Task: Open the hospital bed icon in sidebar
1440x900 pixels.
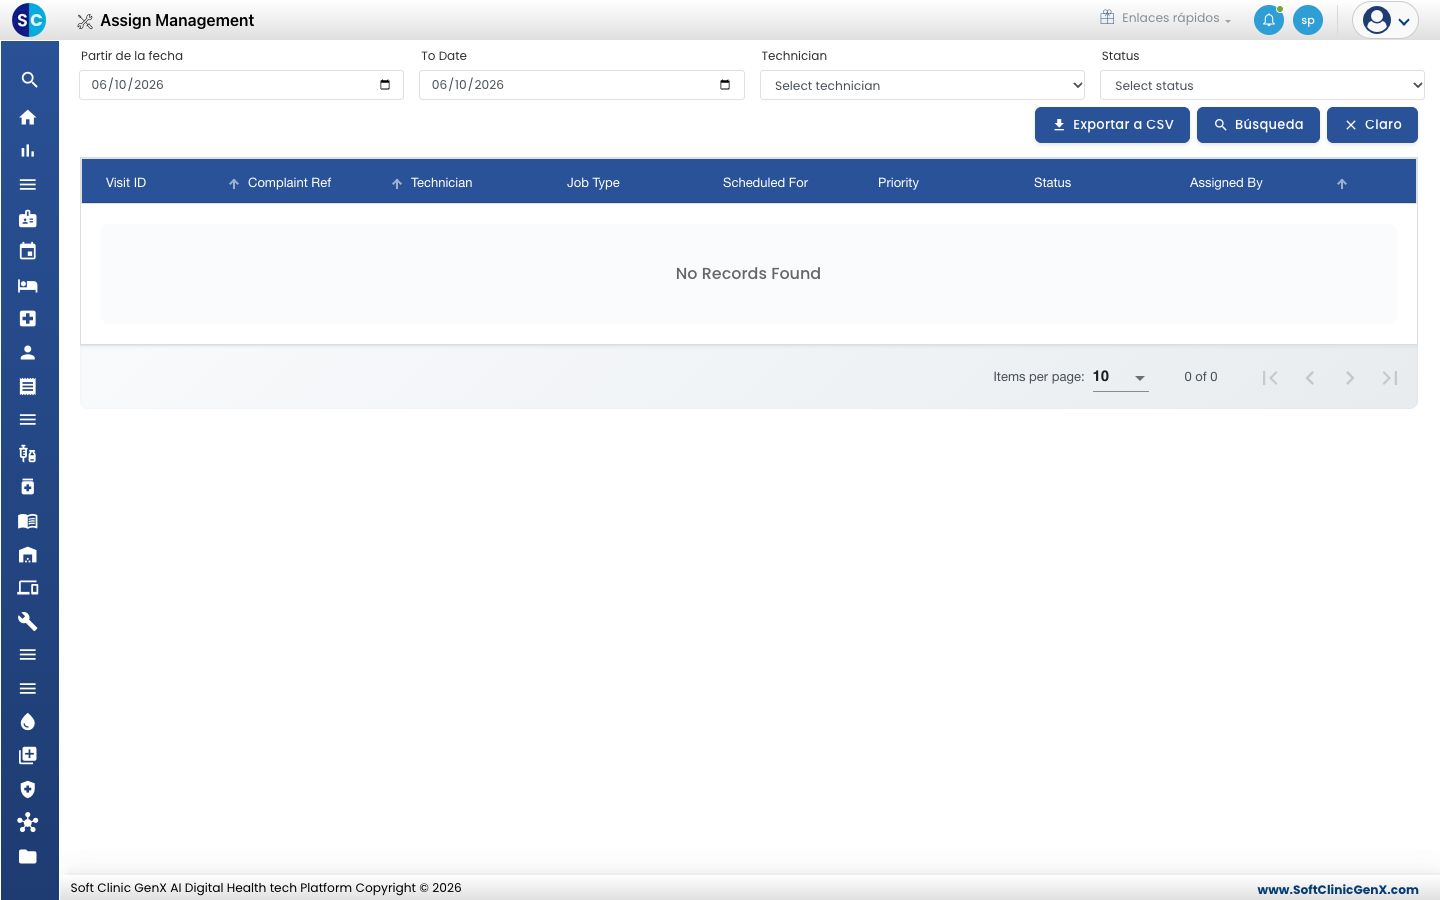Action: 28,286
